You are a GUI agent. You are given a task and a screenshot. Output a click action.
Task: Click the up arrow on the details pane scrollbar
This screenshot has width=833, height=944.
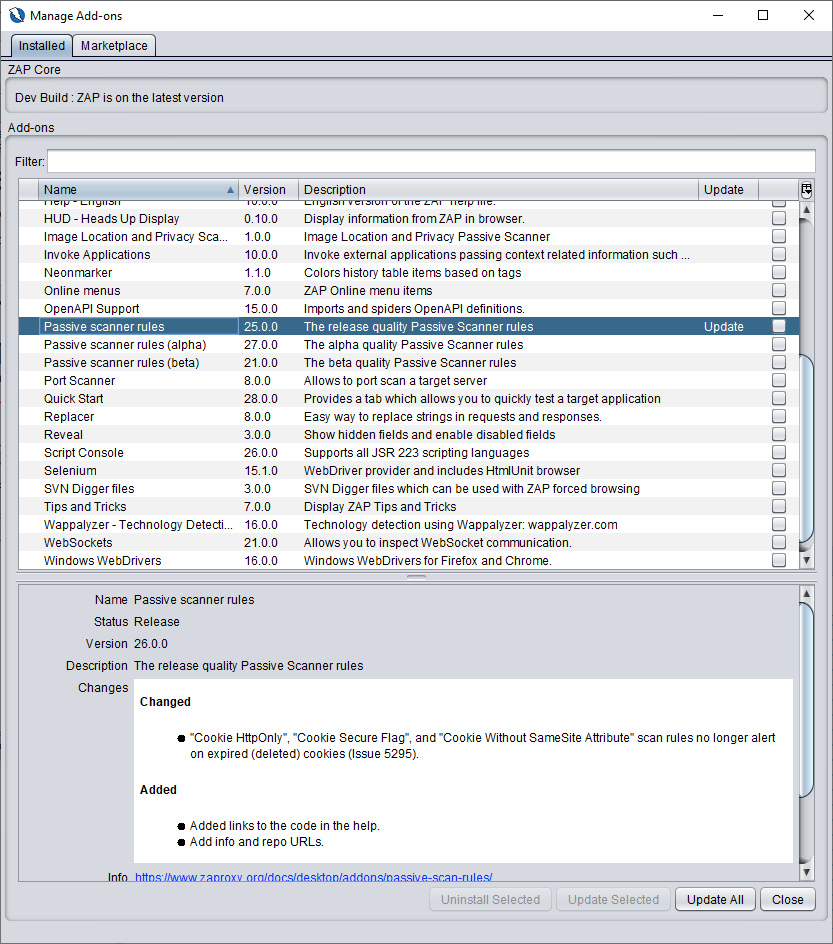click(806, 592)
